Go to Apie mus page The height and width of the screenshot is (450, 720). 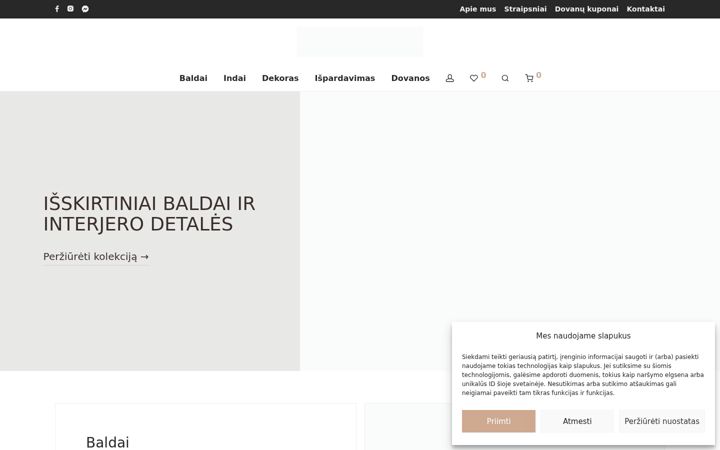[478, 9]
